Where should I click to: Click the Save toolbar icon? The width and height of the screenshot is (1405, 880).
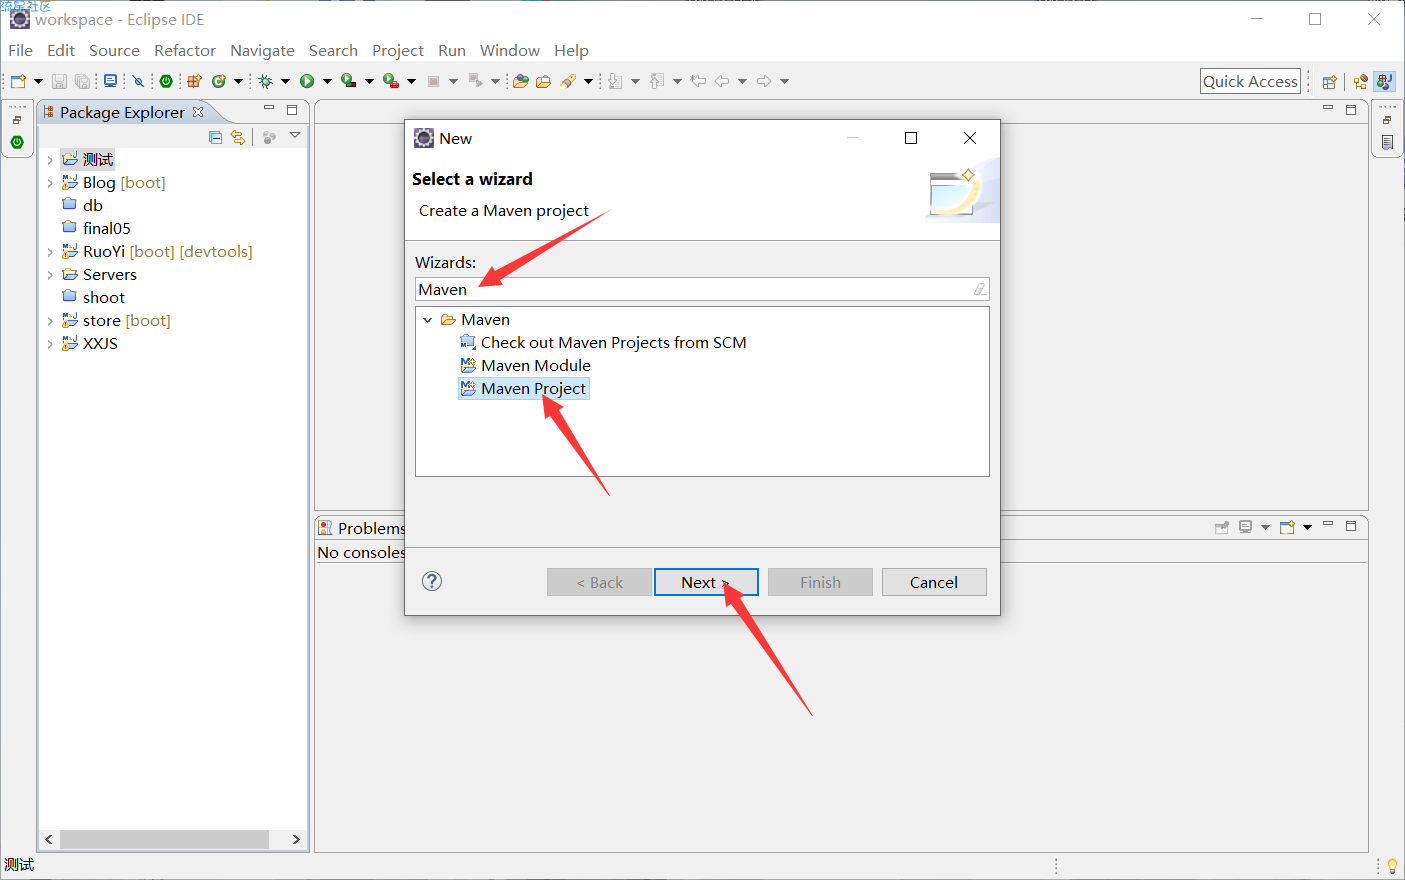pos(59,81)
